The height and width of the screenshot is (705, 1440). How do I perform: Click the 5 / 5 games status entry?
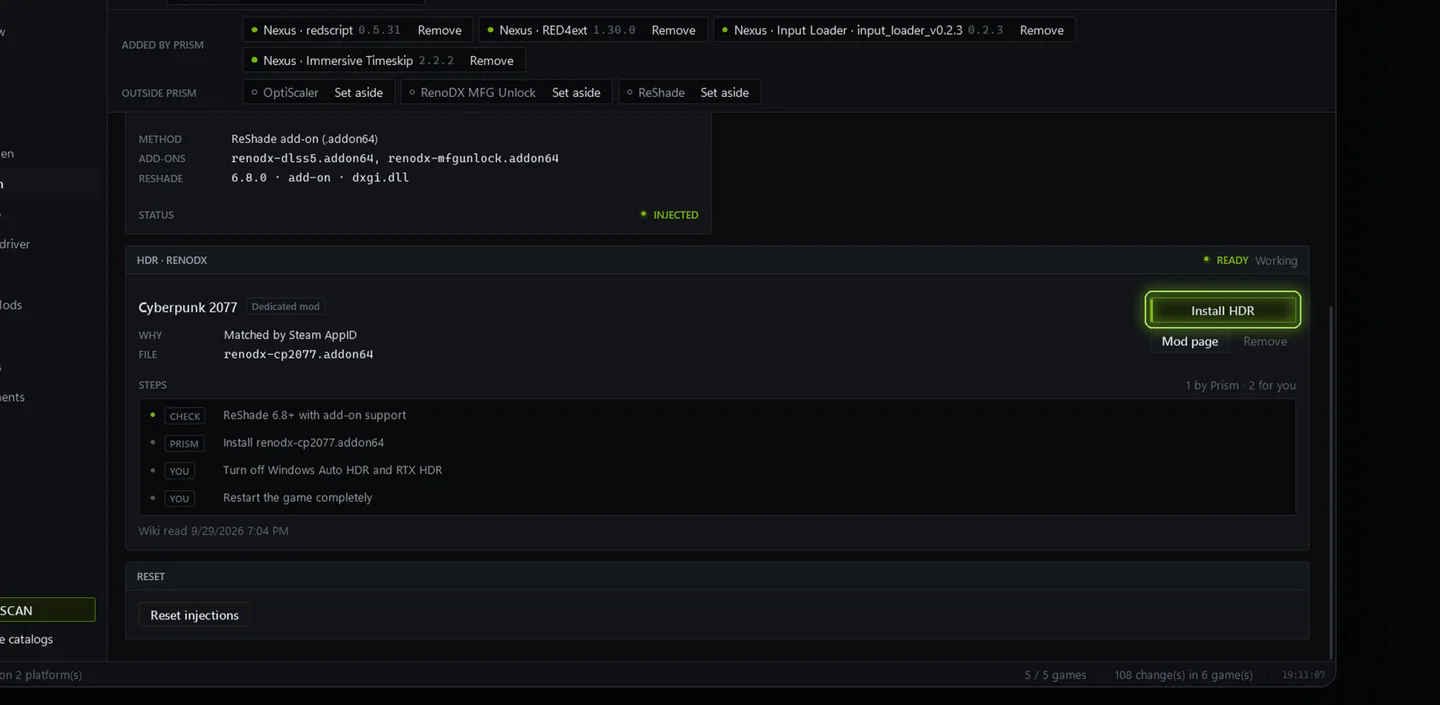tap(1055, 675)
